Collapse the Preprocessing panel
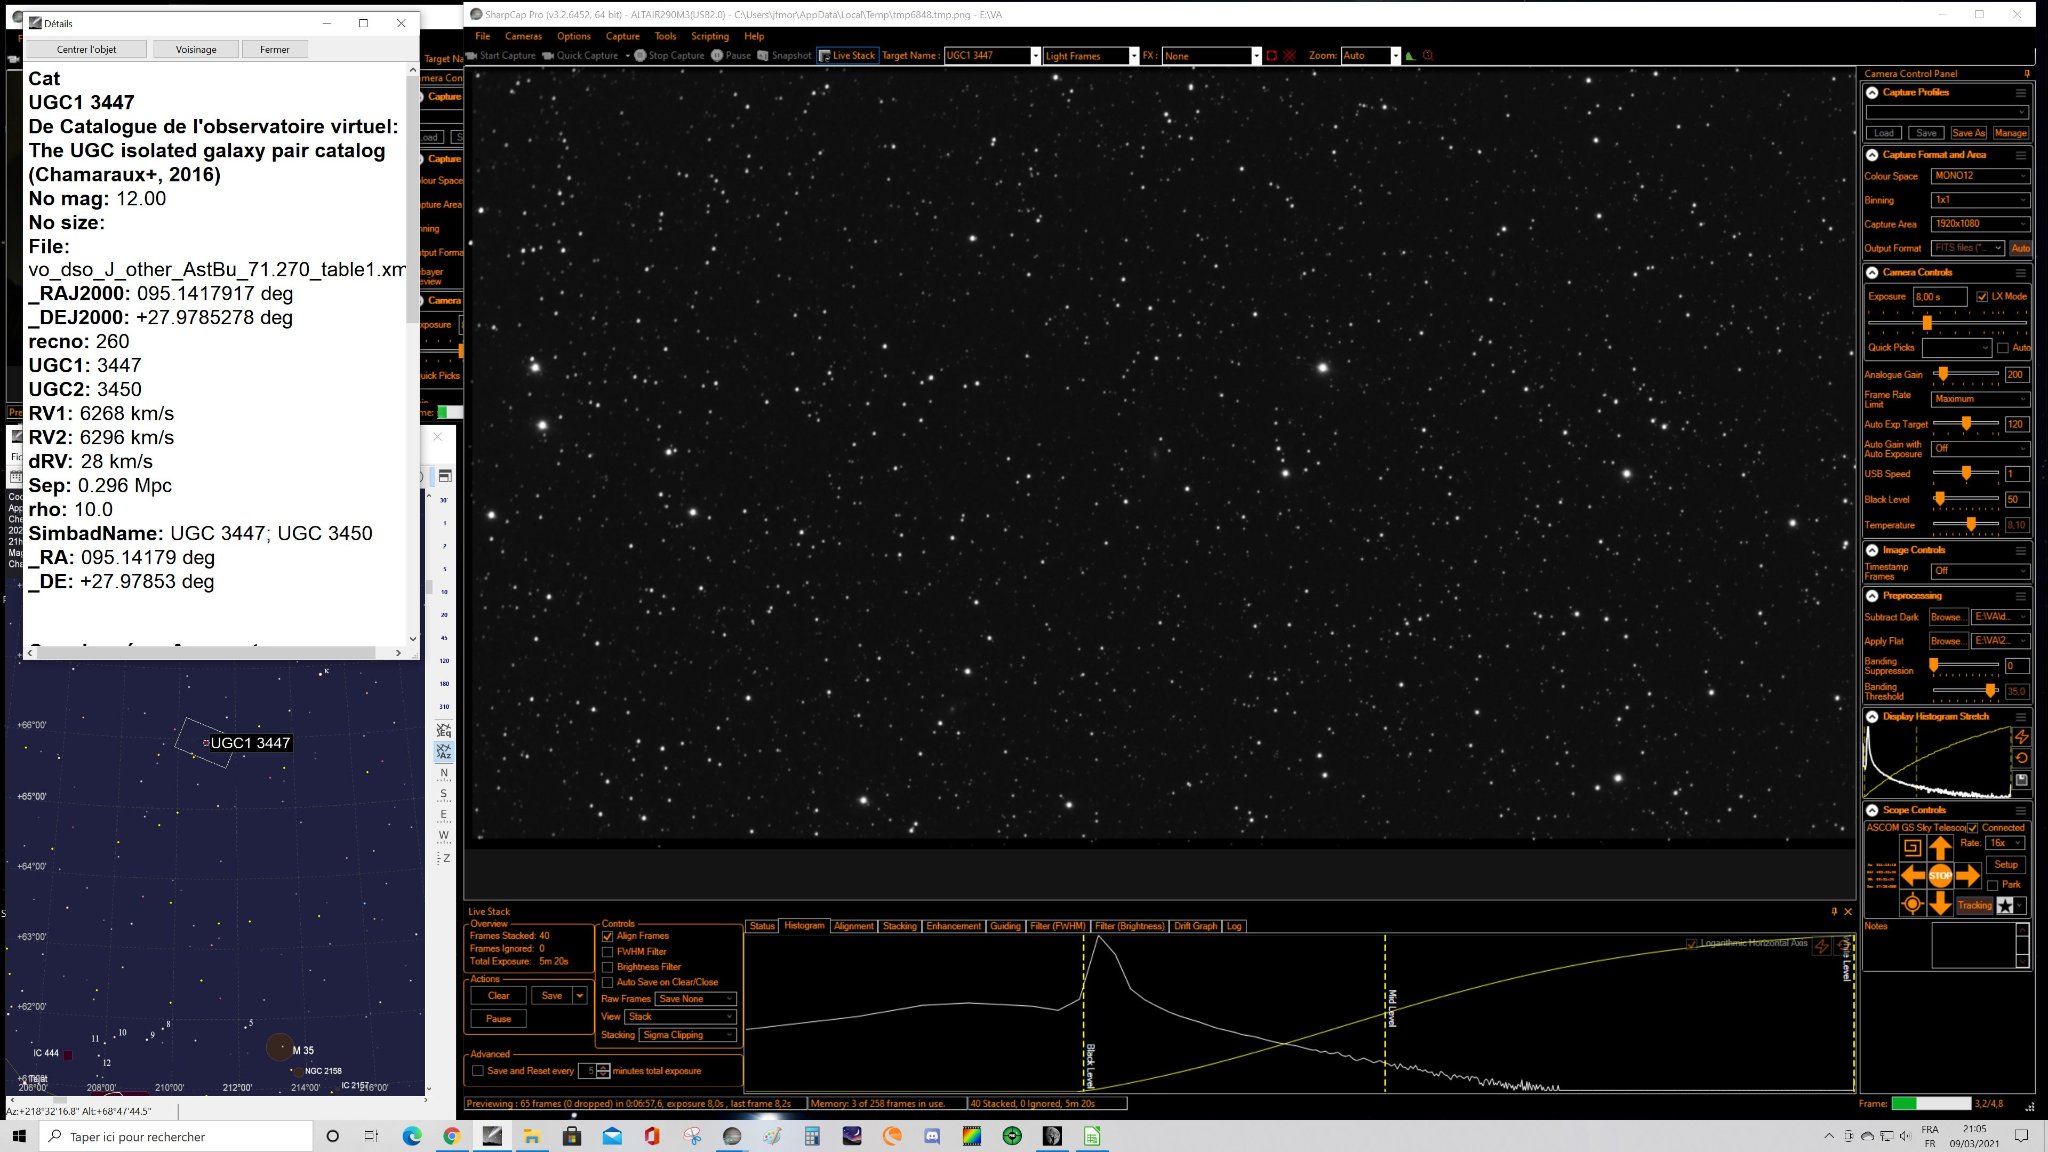This screenshot has height=1152, width=2048. [x=1872, y=596]
